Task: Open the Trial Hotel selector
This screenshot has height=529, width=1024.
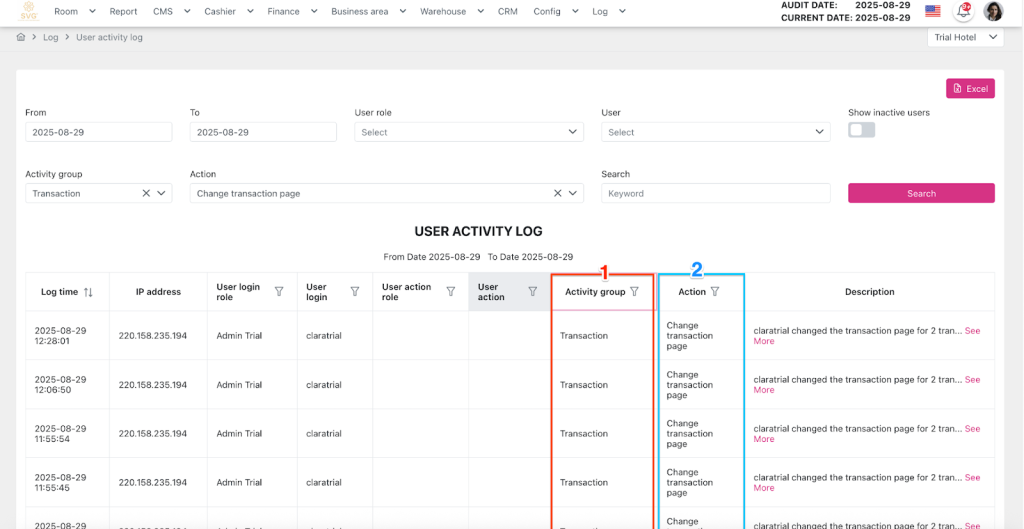Action: [x=965, y=37]
